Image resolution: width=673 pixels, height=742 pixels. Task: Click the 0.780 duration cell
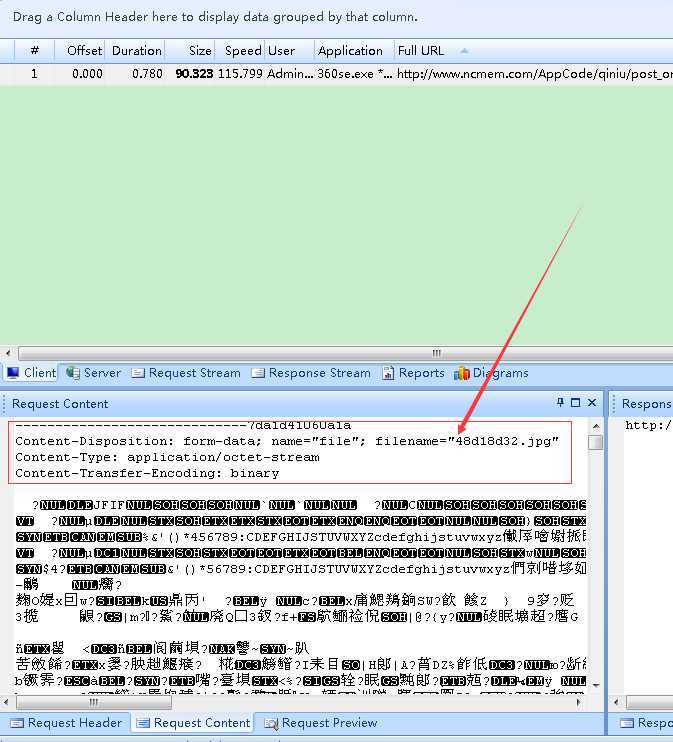point(147,74)
